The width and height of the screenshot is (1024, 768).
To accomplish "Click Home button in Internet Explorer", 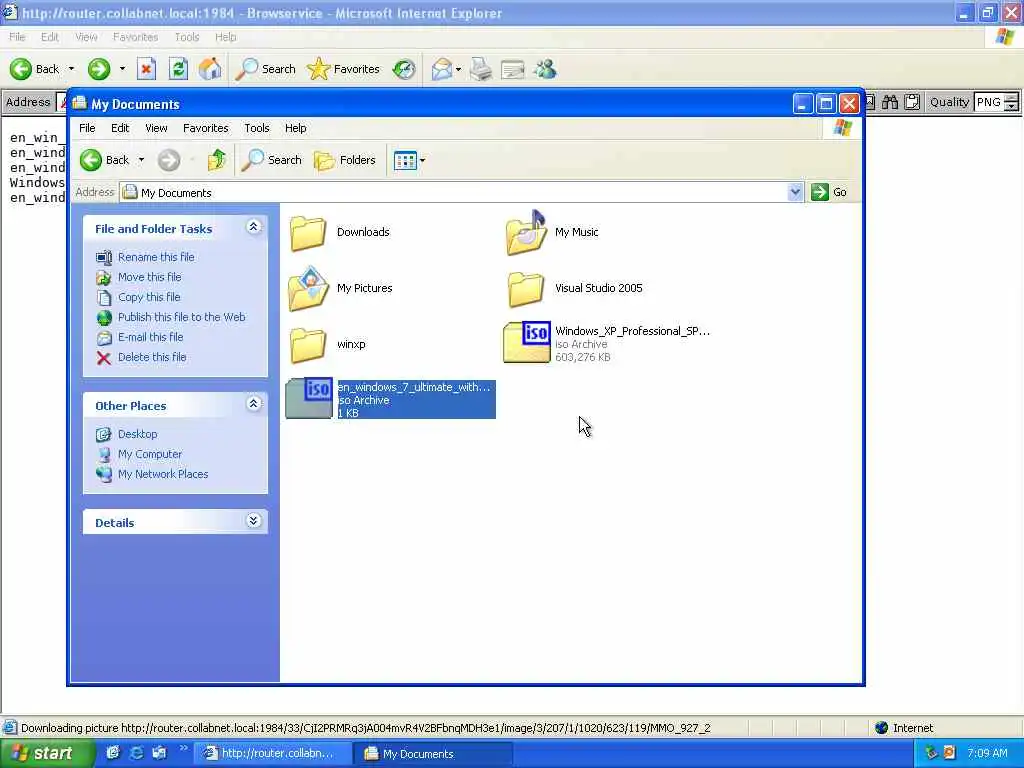I will [x=210, y=69].
